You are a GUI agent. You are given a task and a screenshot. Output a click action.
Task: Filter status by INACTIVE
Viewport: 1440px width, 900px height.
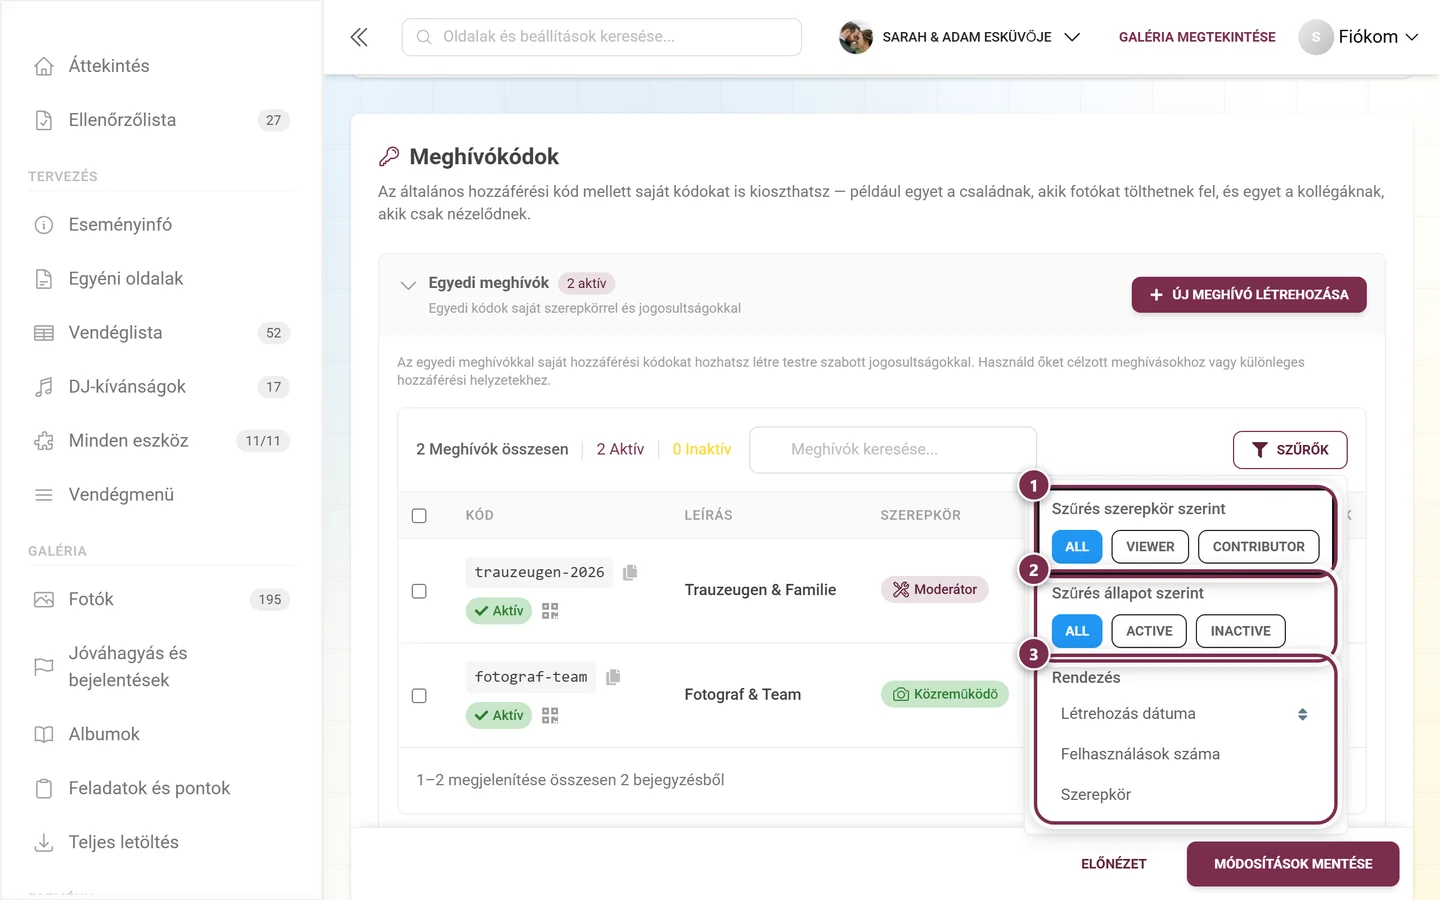(1240, 631)
